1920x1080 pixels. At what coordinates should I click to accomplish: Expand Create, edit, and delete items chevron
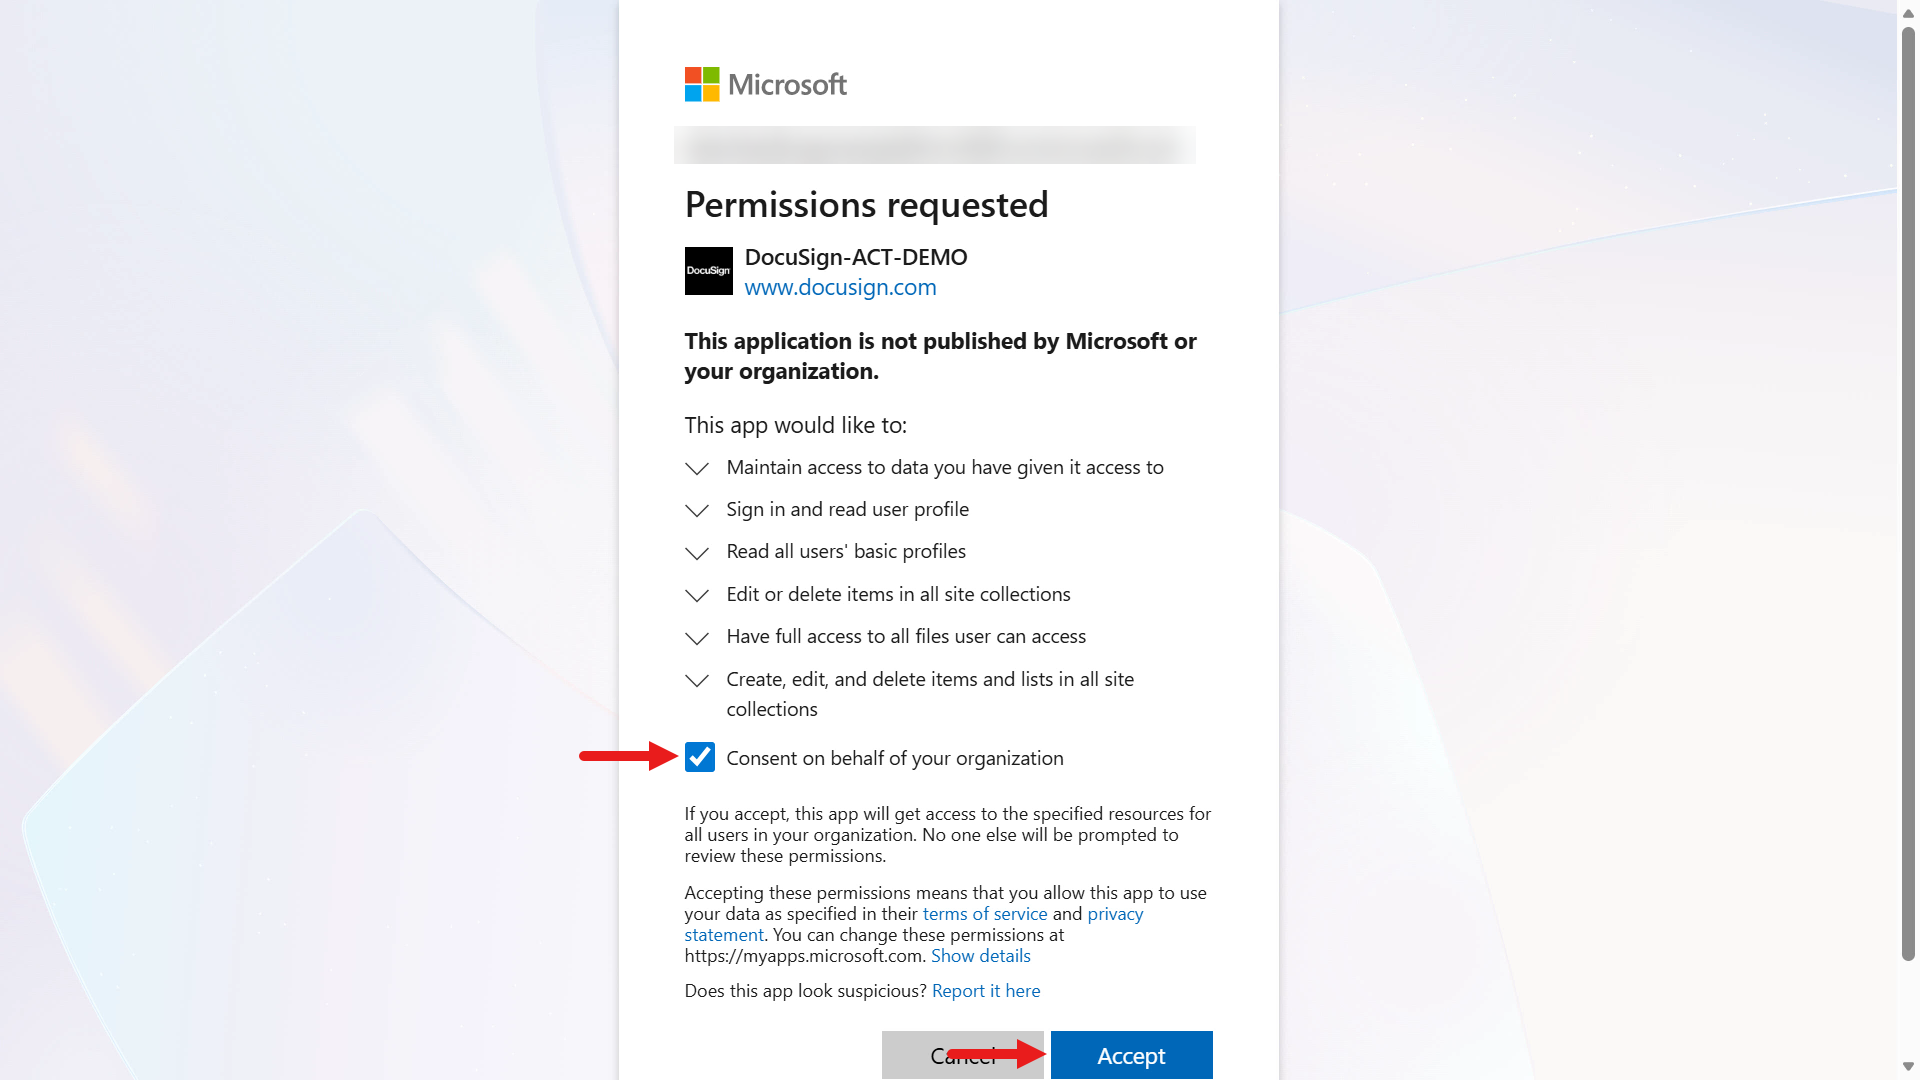pos(697,680)
